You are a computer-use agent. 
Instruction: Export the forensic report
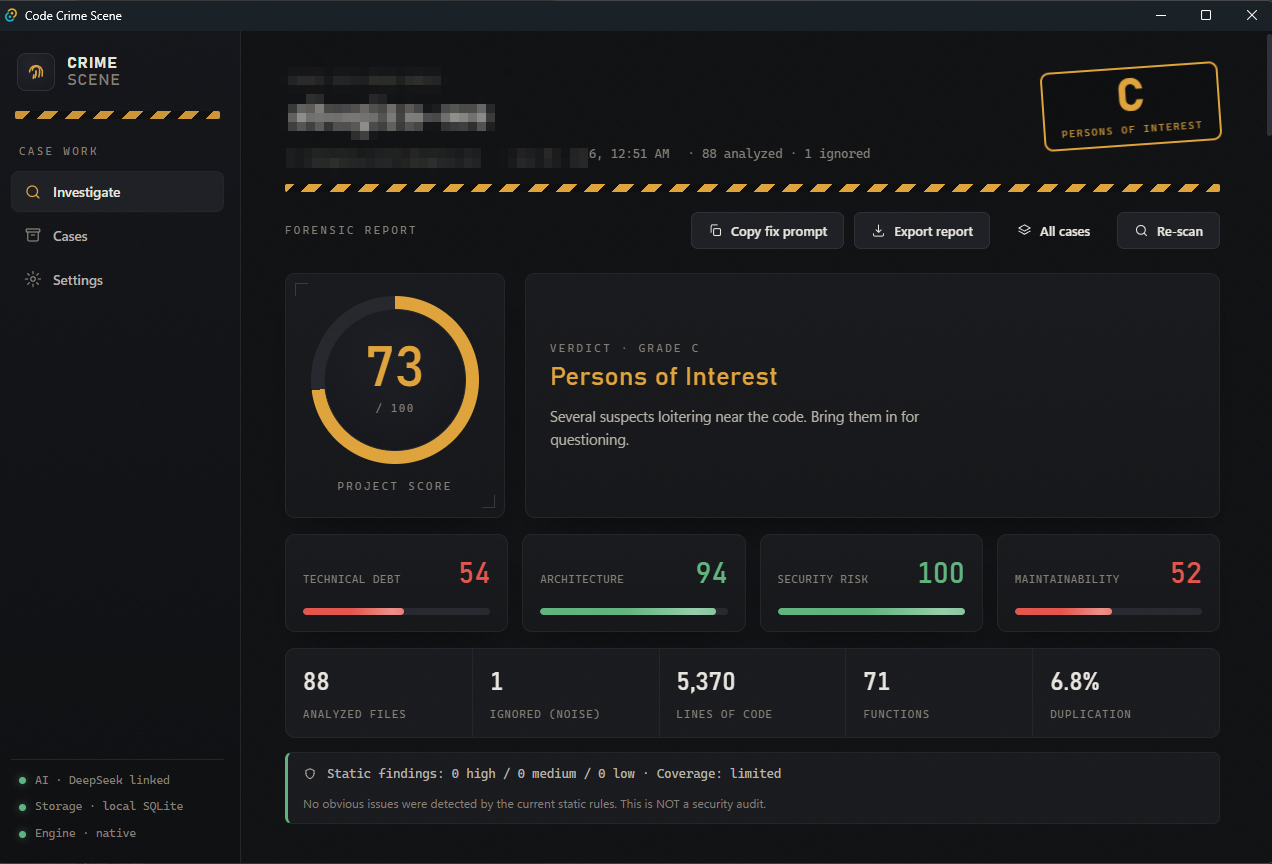click(922, 231)
